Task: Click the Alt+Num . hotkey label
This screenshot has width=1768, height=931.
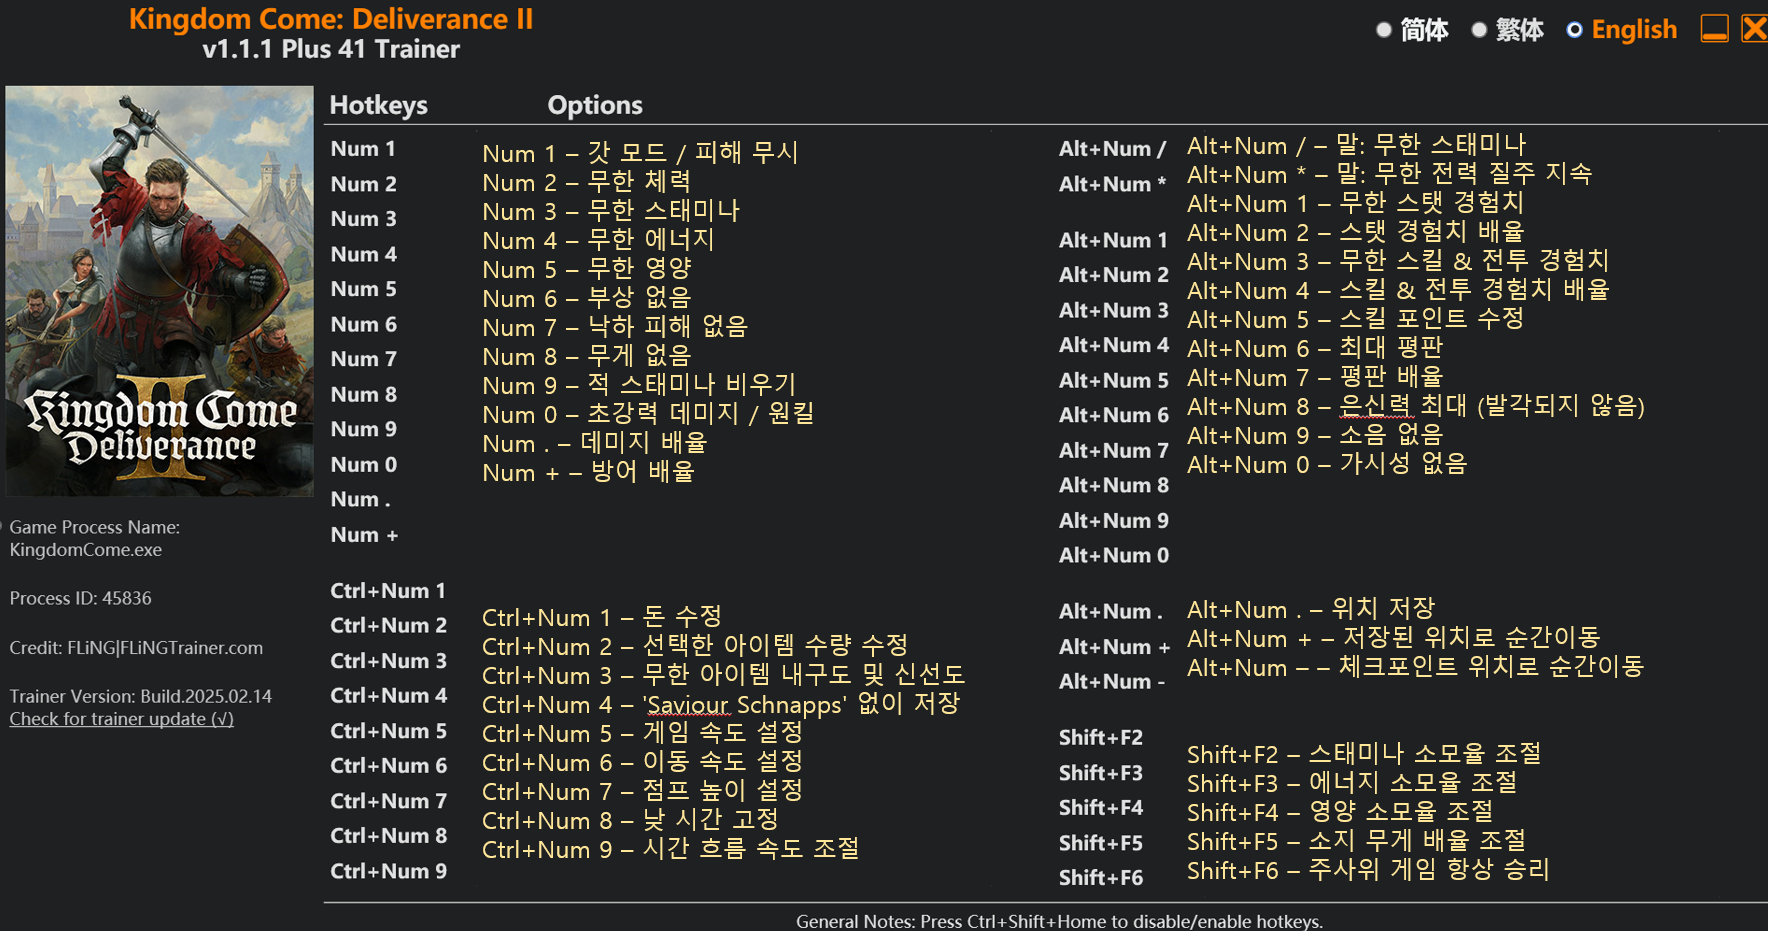Action: [x=1110, y=611]
